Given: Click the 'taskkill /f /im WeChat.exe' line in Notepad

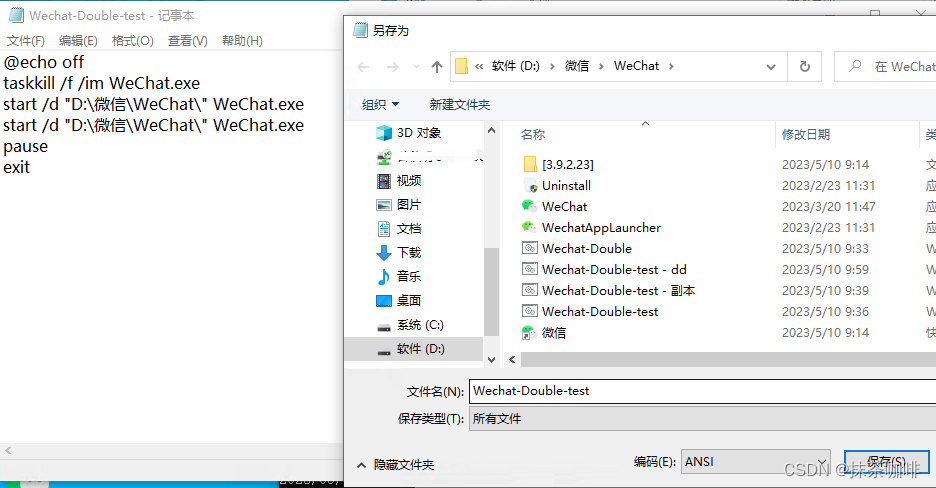Looking at the screenshot, I should point(101,83).
